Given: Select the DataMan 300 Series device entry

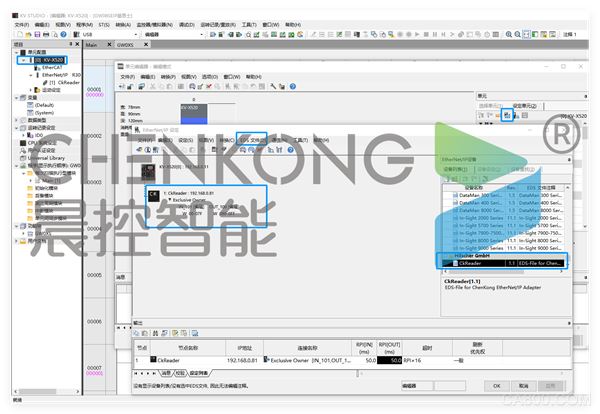Looking at the screenshot, I should [478, 193].
